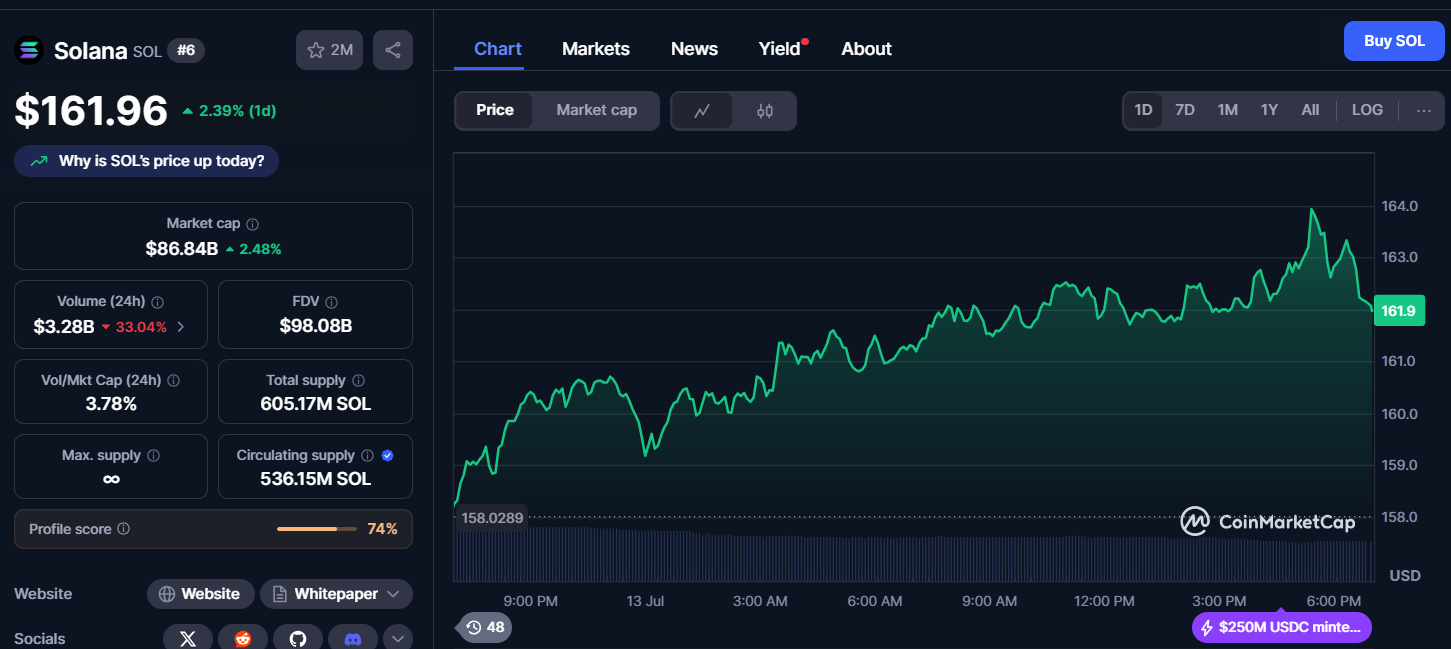
Task: Open the chart more options menu
Action: [1424, 110]
